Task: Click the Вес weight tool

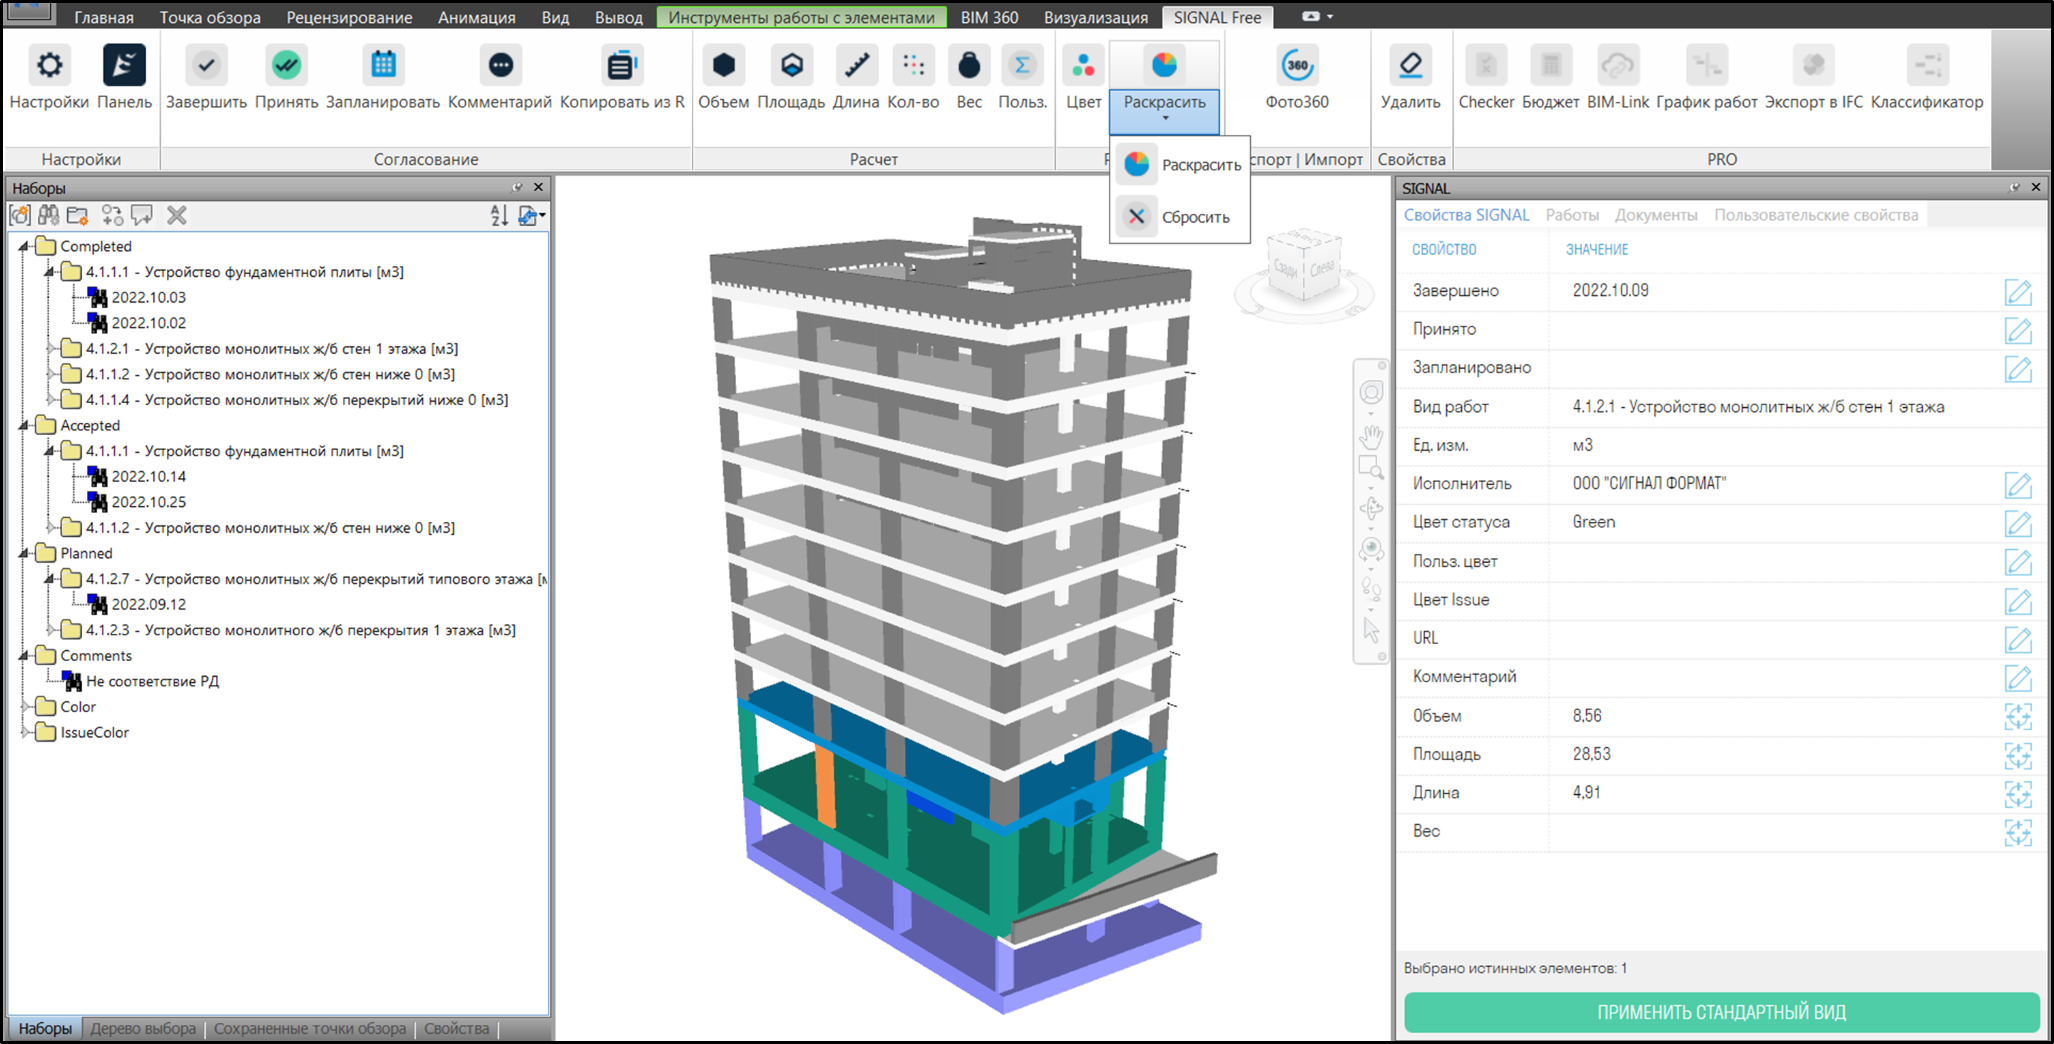Action: click(x=969, y=66)
